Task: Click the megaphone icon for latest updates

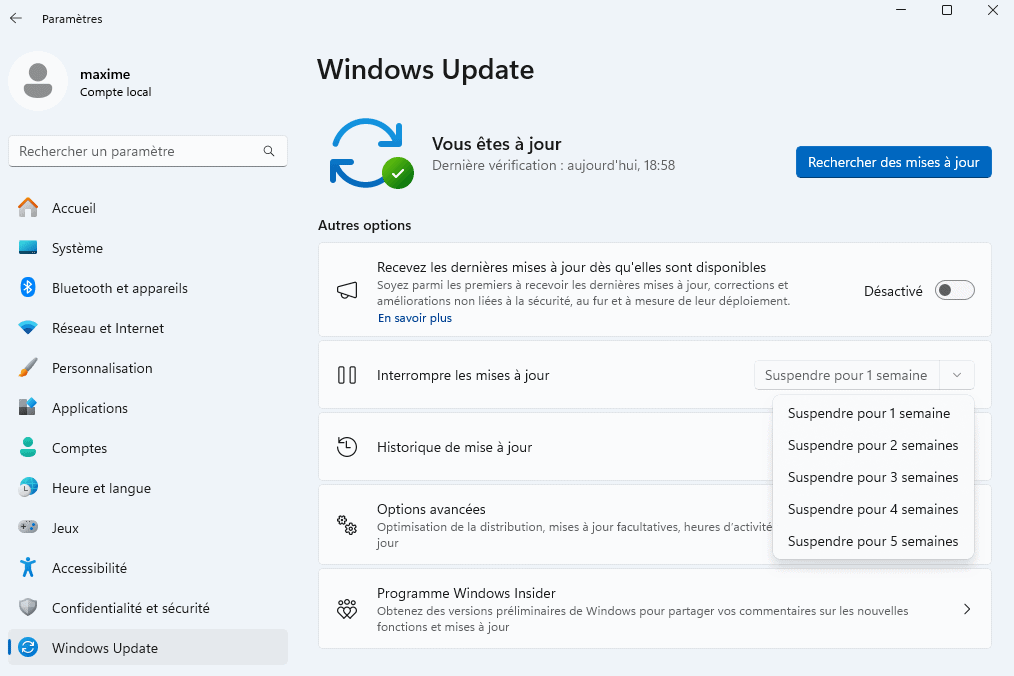Action: coord(347,290)
